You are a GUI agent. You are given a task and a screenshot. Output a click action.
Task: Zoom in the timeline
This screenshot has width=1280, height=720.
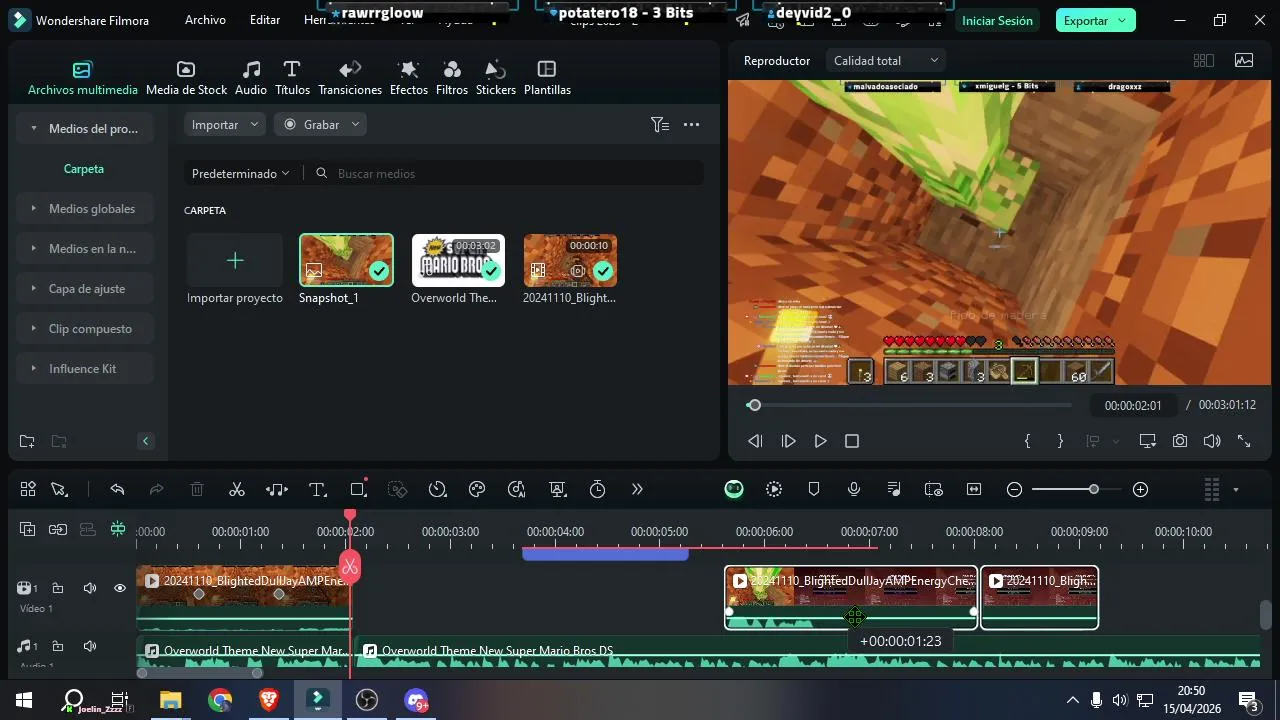(1140, 489)
